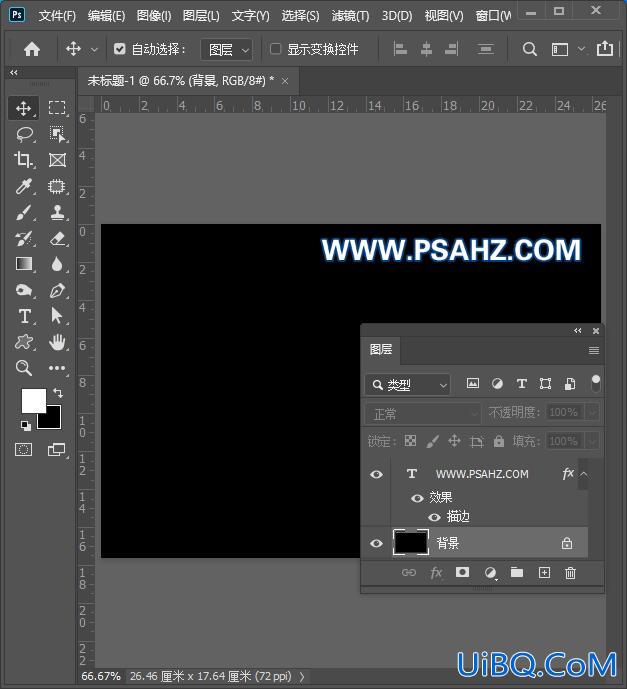Open the 图像(I) menu
The image size is (627, 689).
[x=154, y=16]
